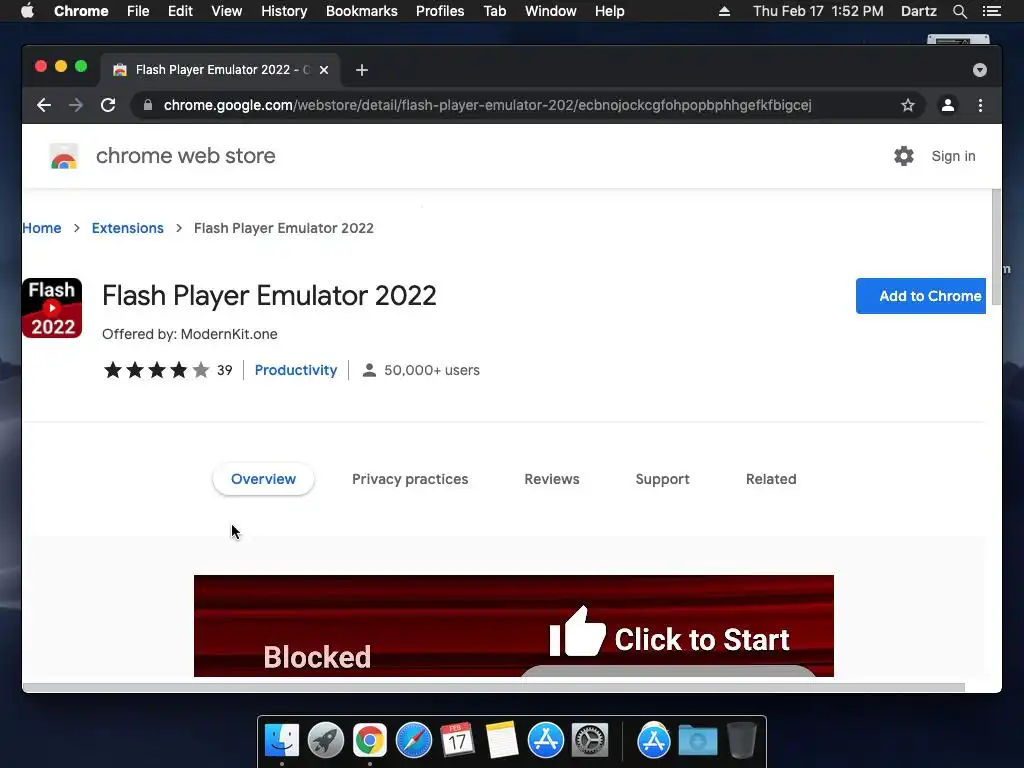Screen dimensions: 1024x768
Task: Click Sign in on web store
Action: (953, 156)
